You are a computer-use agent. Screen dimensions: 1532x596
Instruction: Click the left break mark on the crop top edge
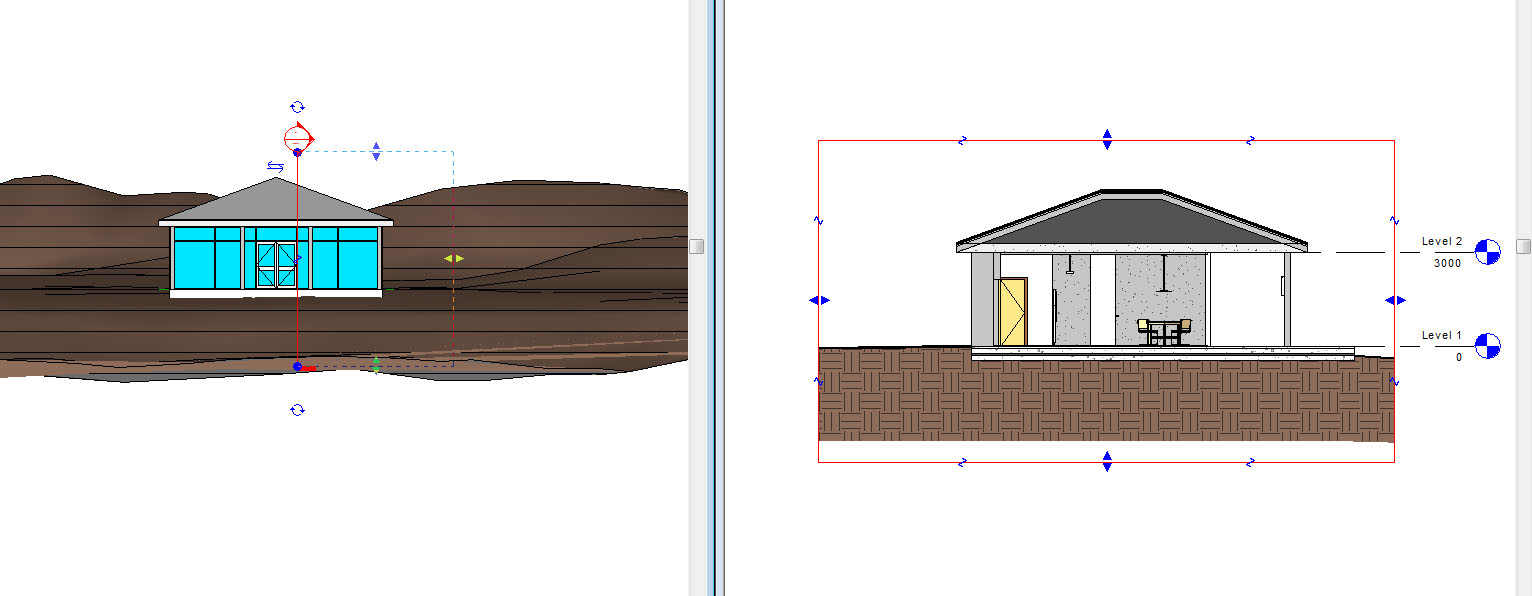pos(962,141)
